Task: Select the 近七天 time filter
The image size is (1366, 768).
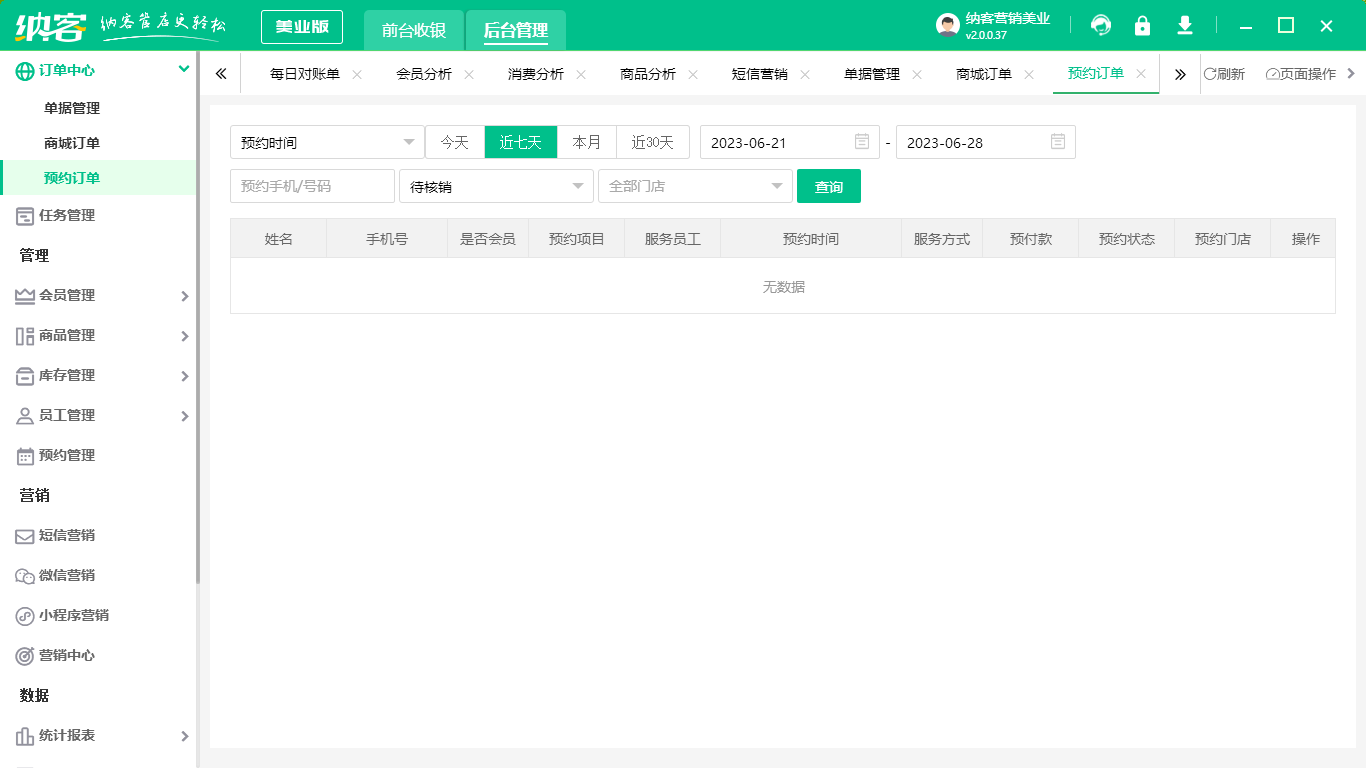Action: tap(521, 141)
